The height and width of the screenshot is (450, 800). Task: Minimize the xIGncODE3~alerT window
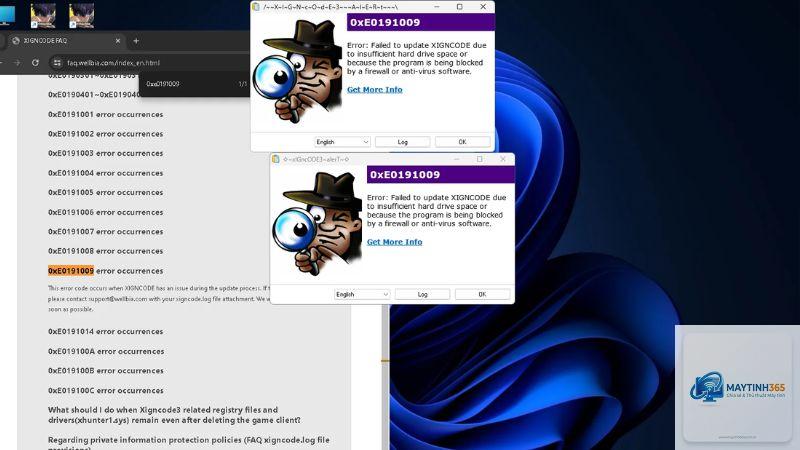(x=457, y=159)
